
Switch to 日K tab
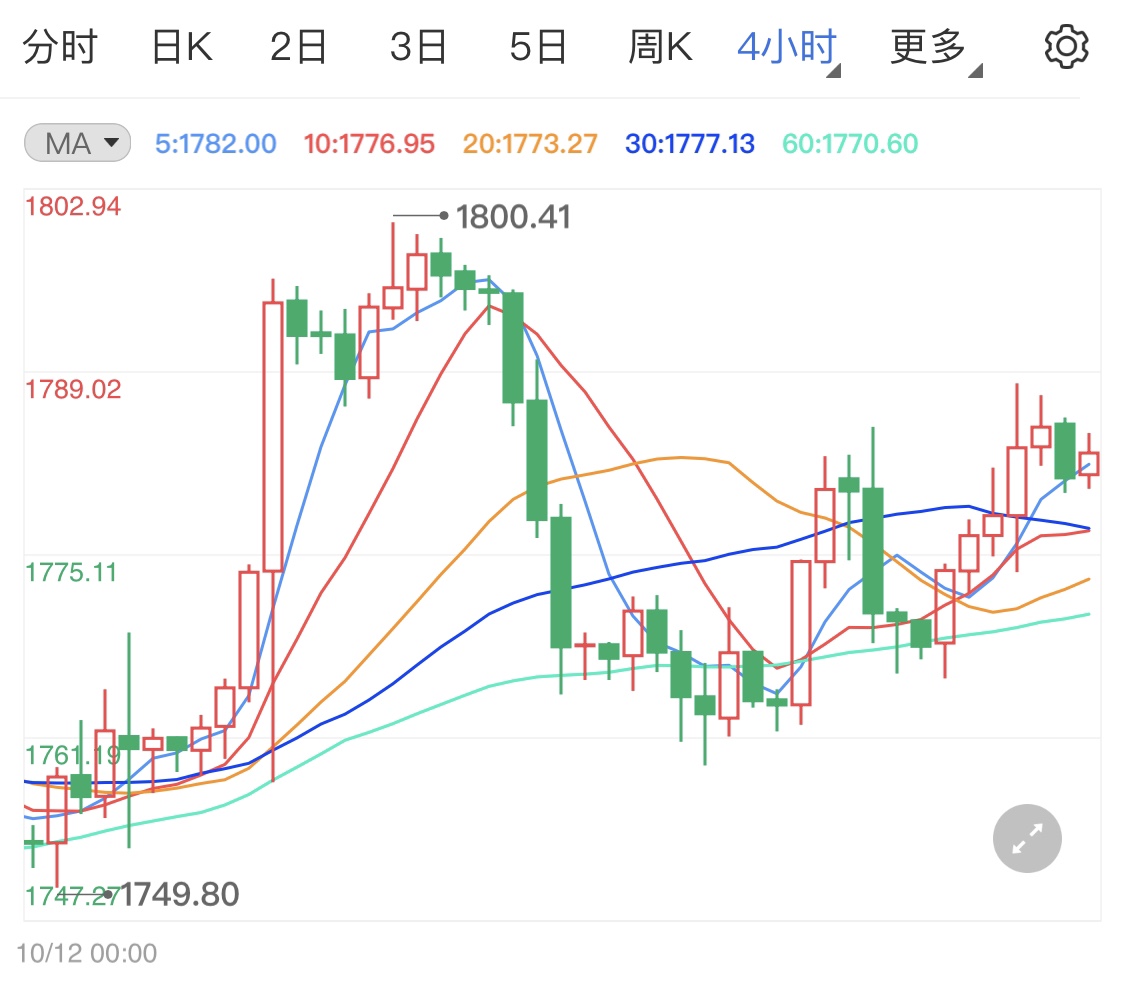pyautogui.click(x=182, y=48)
